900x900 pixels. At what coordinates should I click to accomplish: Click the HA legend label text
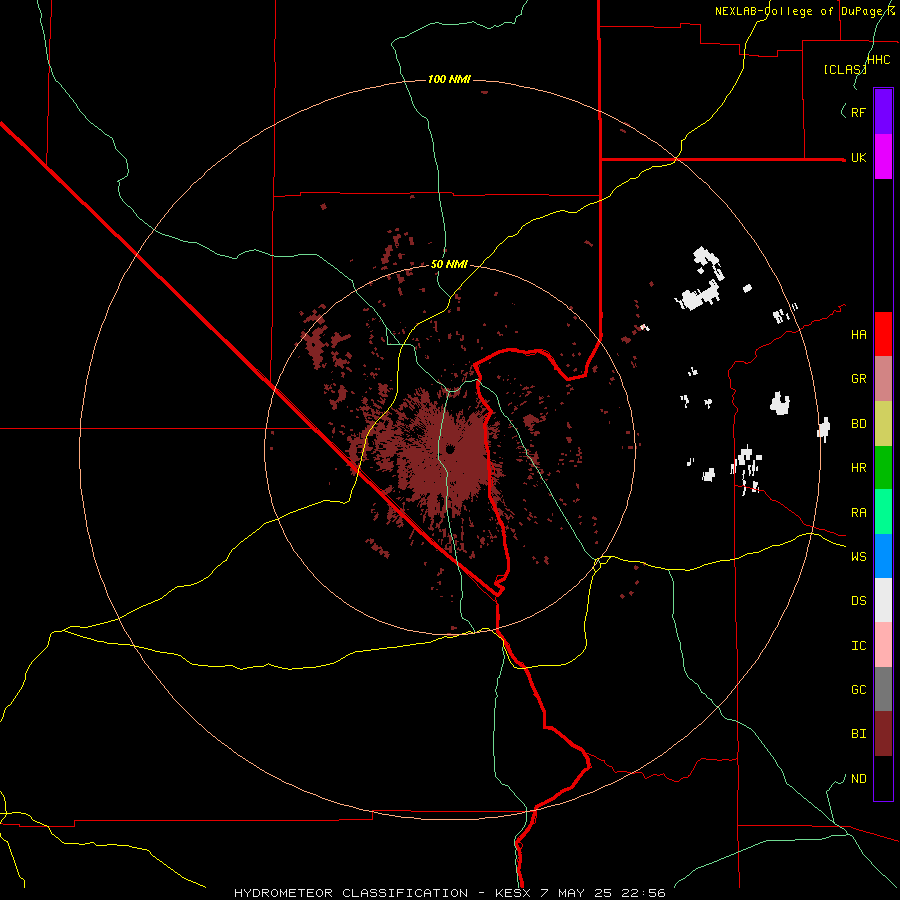858,334
